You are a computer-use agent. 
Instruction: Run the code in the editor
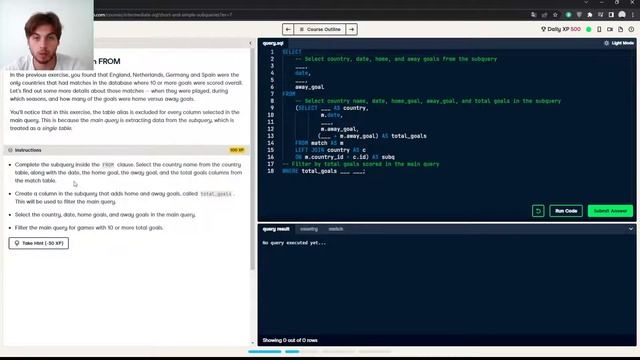566,211
